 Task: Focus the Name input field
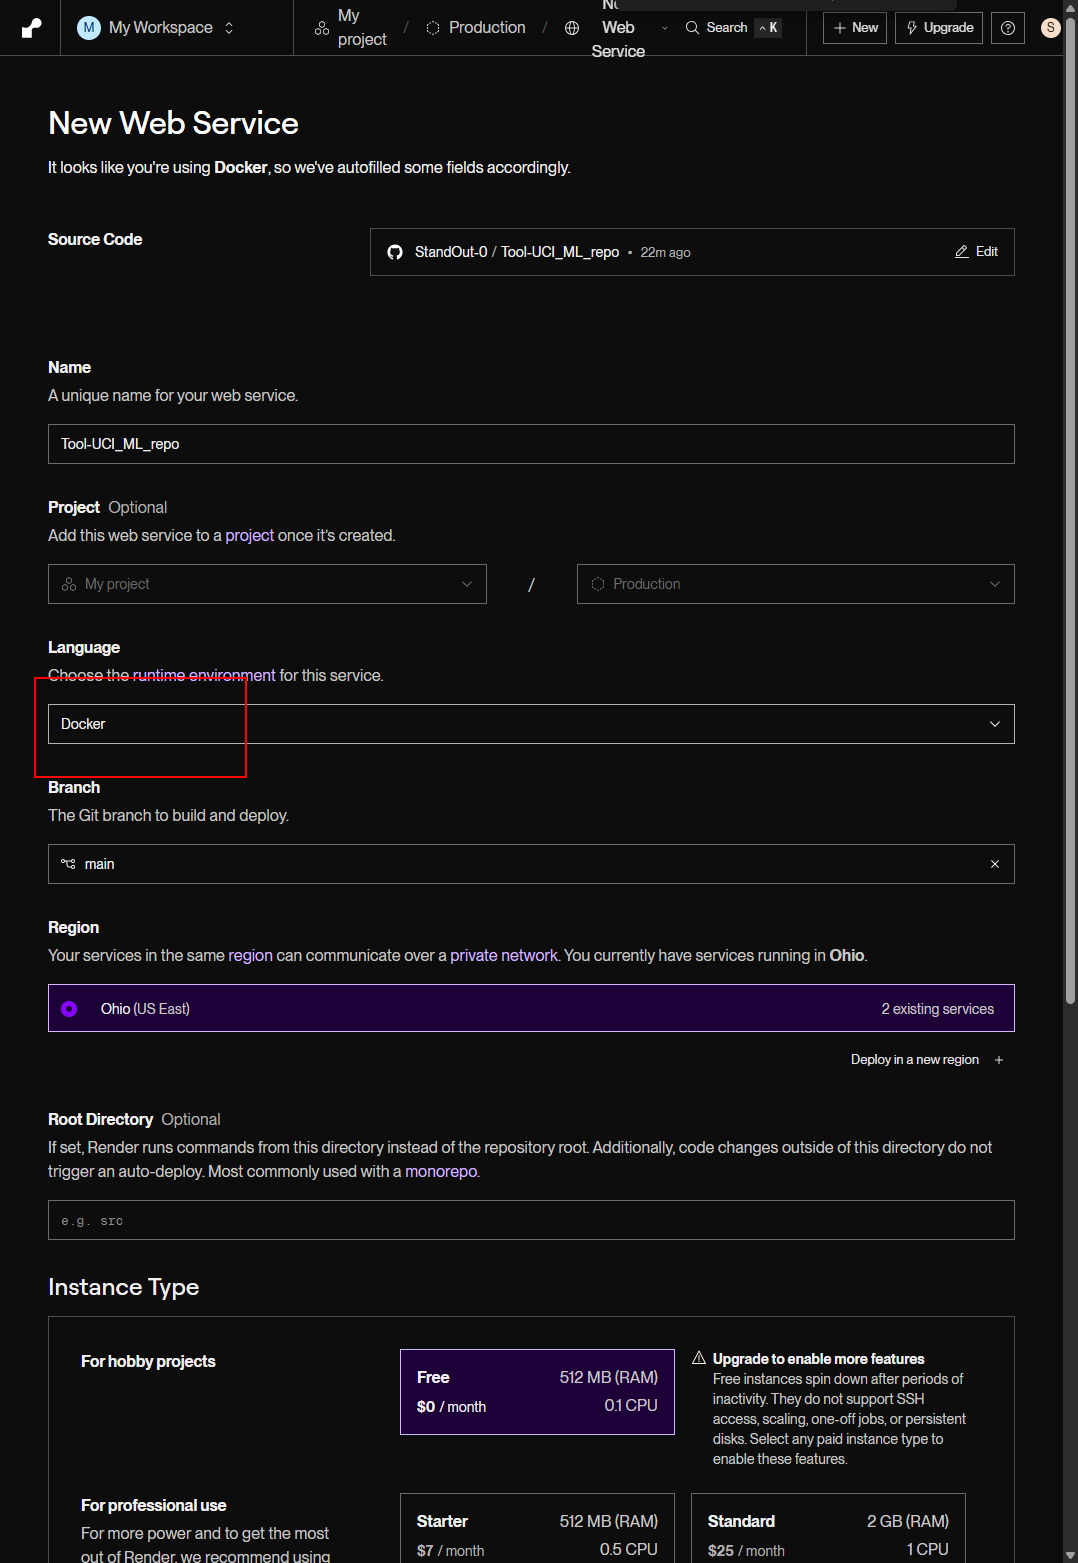click(531, 444)
